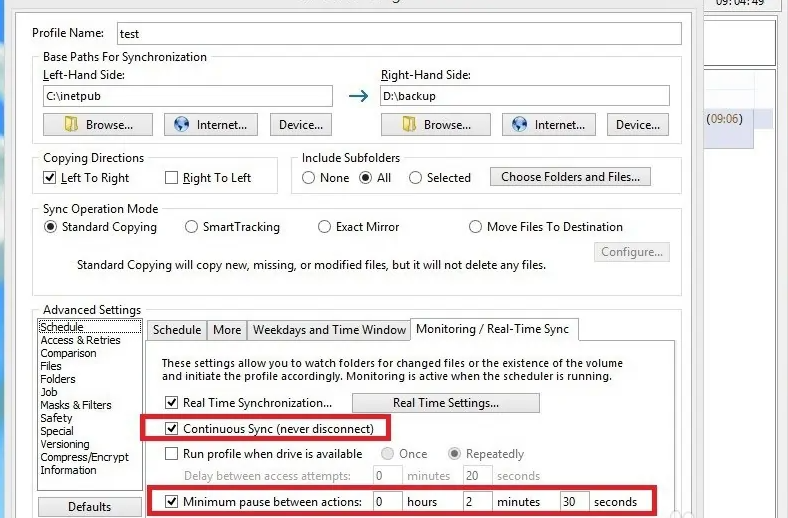Click Right-Hand Side path field
Screen dimensions: 788x518
click(x=525, y=95)
